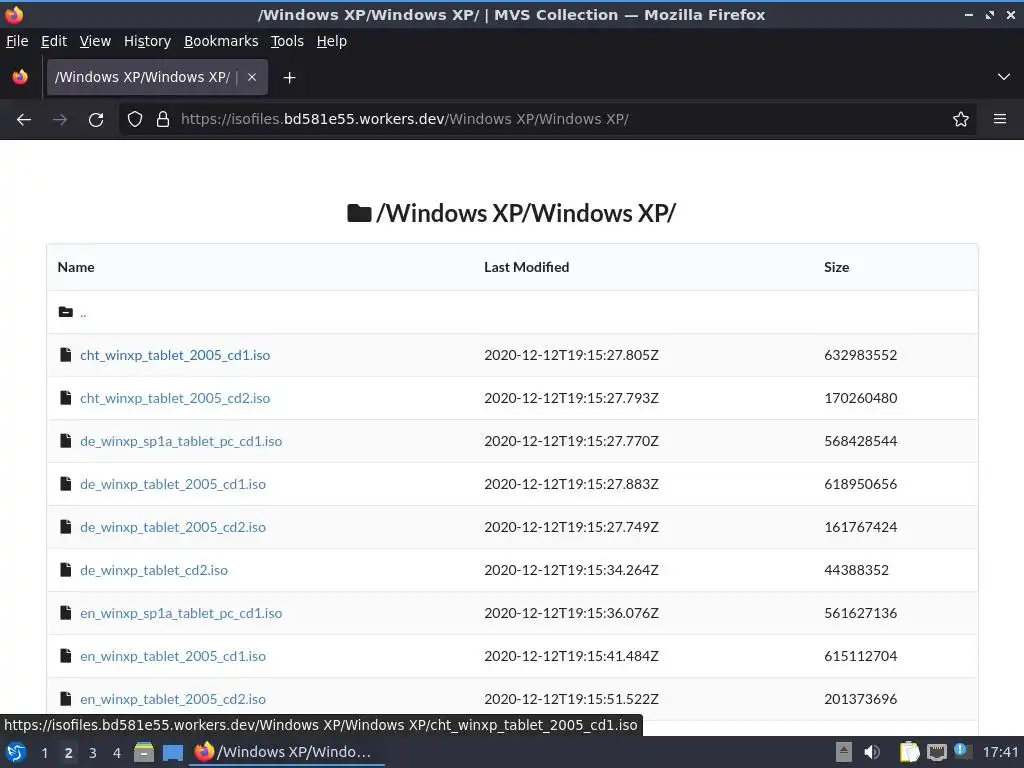The image size is (1024, 768).
Task: Open the clipboard manager tray icon
Action: pos(909,752)
